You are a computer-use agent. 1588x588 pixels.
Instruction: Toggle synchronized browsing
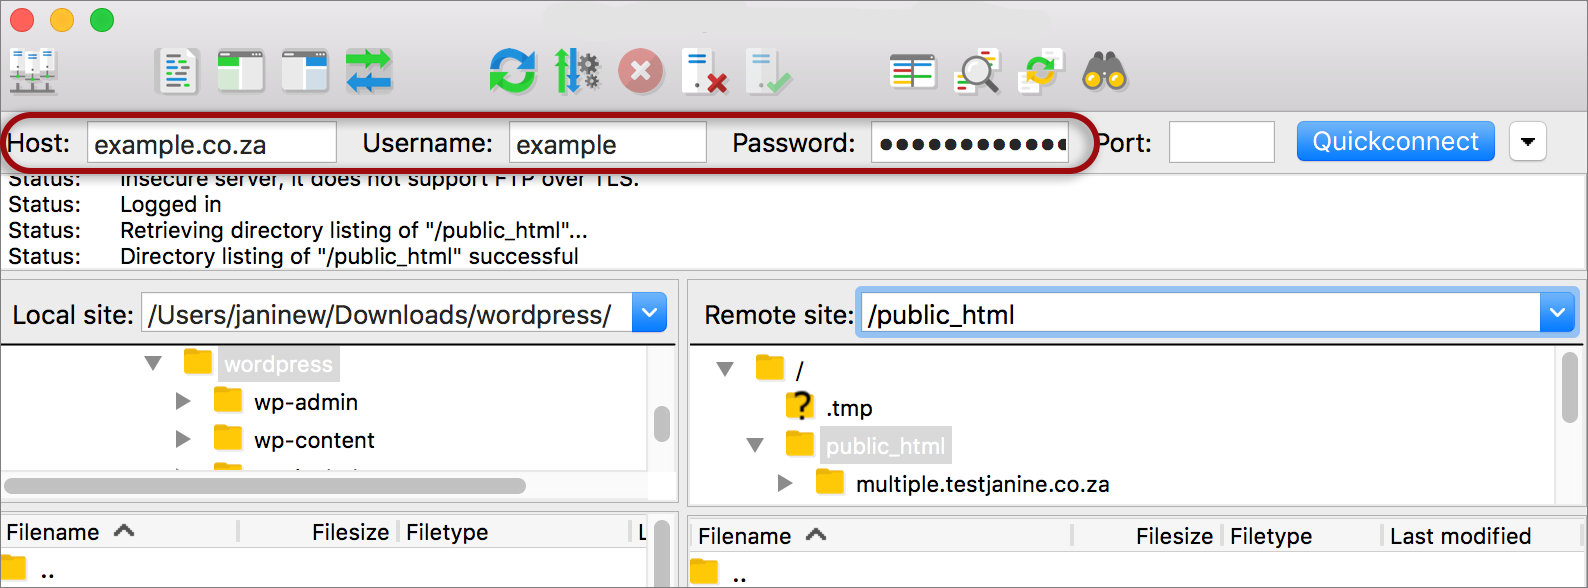point(1041,72)
